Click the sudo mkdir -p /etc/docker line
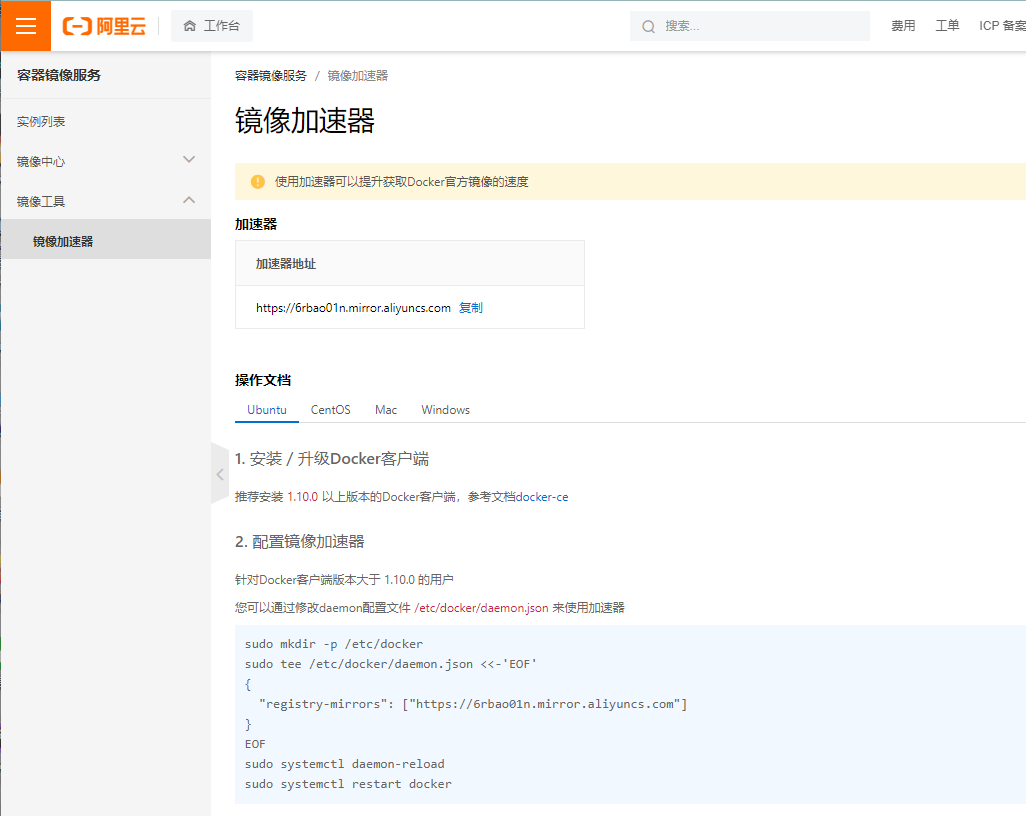The height and width of the screenshot is (816, 1026). click(334, 644)
